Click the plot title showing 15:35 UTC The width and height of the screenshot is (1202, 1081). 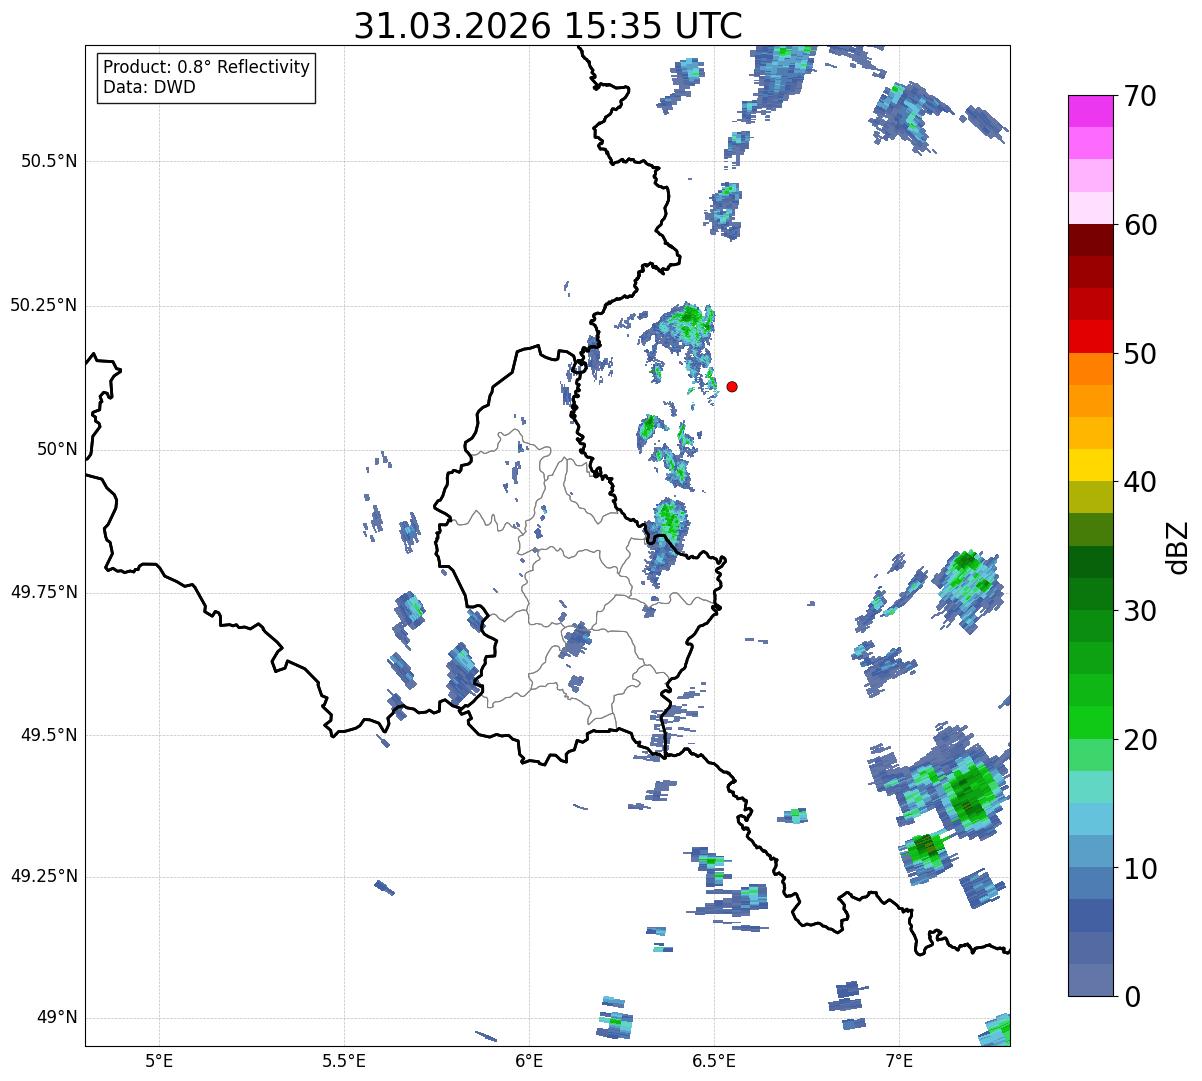click(x=548, y=26)
